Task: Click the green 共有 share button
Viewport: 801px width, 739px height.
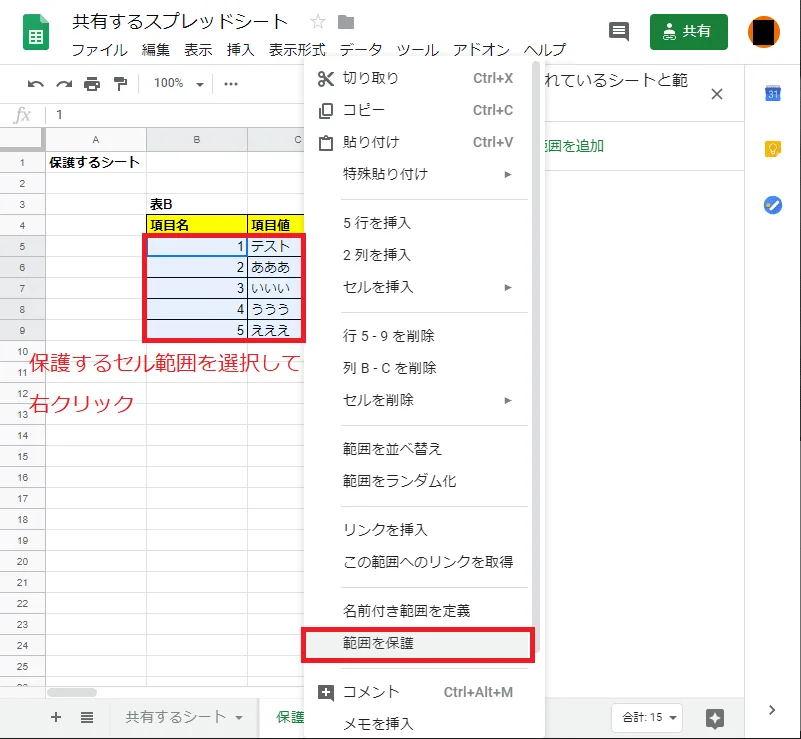Action: [x=689, y=32]
